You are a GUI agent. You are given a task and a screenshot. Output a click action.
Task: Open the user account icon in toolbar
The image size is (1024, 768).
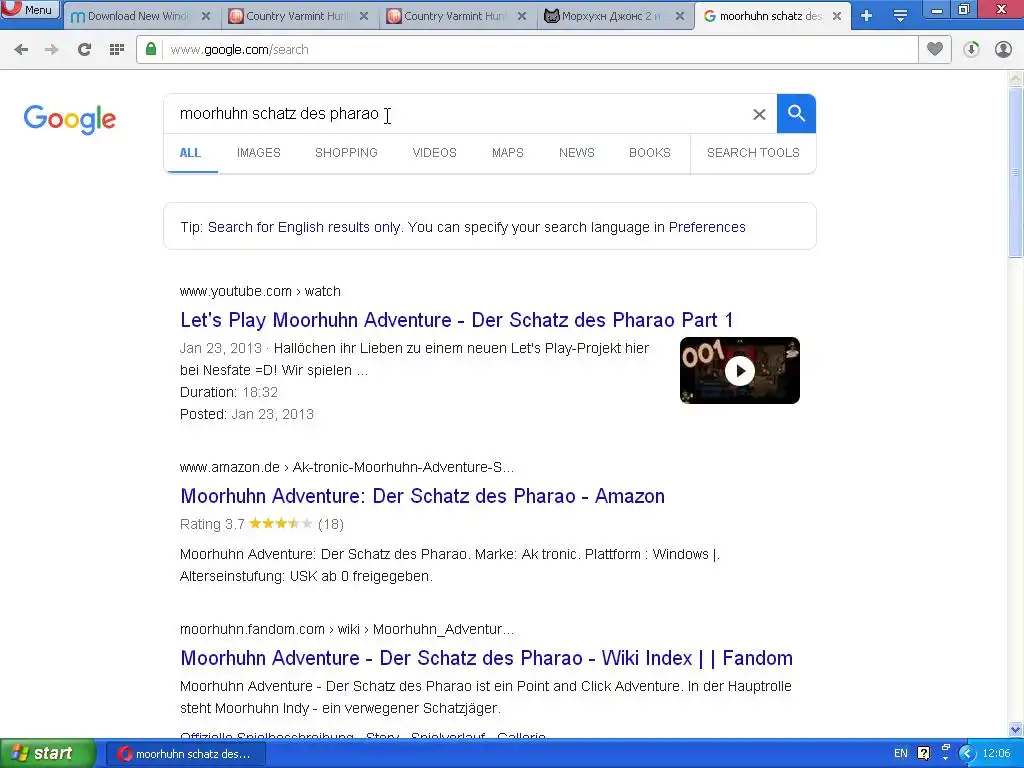1003,50
